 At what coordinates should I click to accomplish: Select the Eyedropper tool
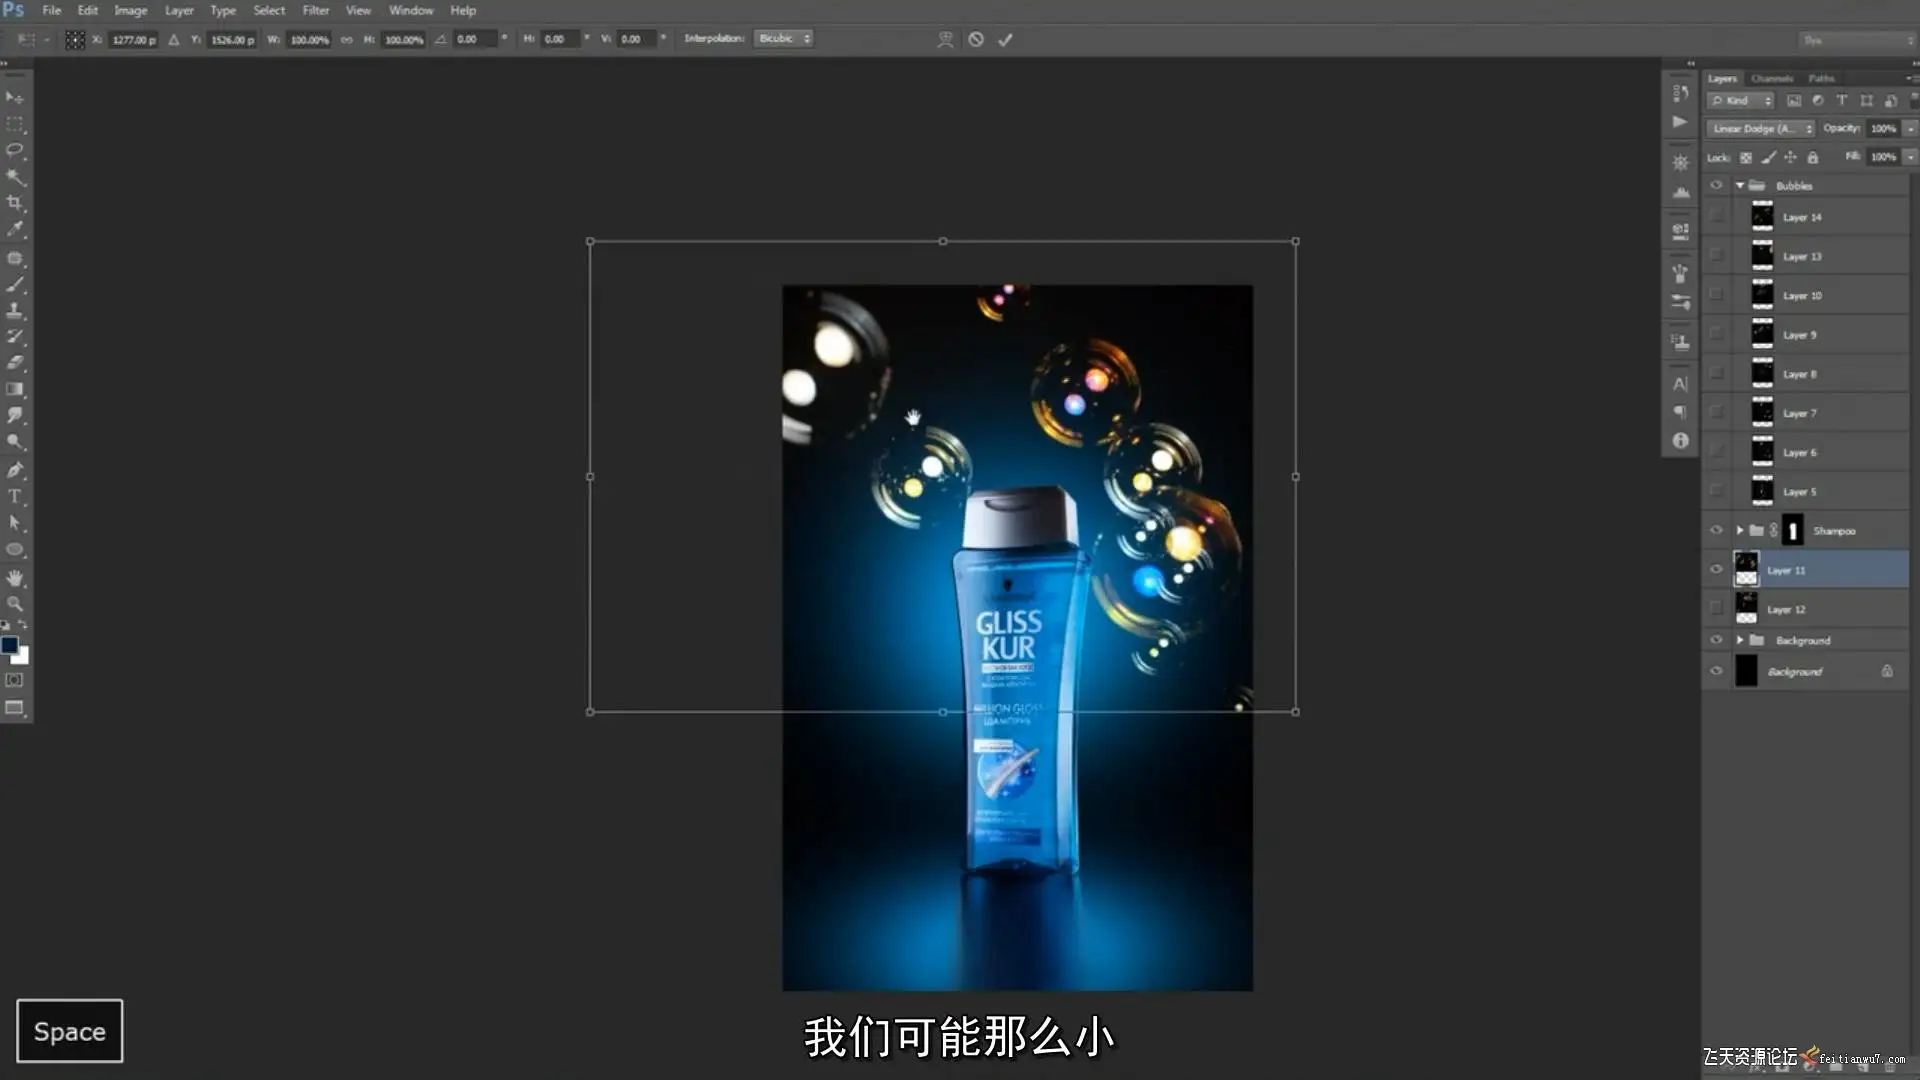14,229
